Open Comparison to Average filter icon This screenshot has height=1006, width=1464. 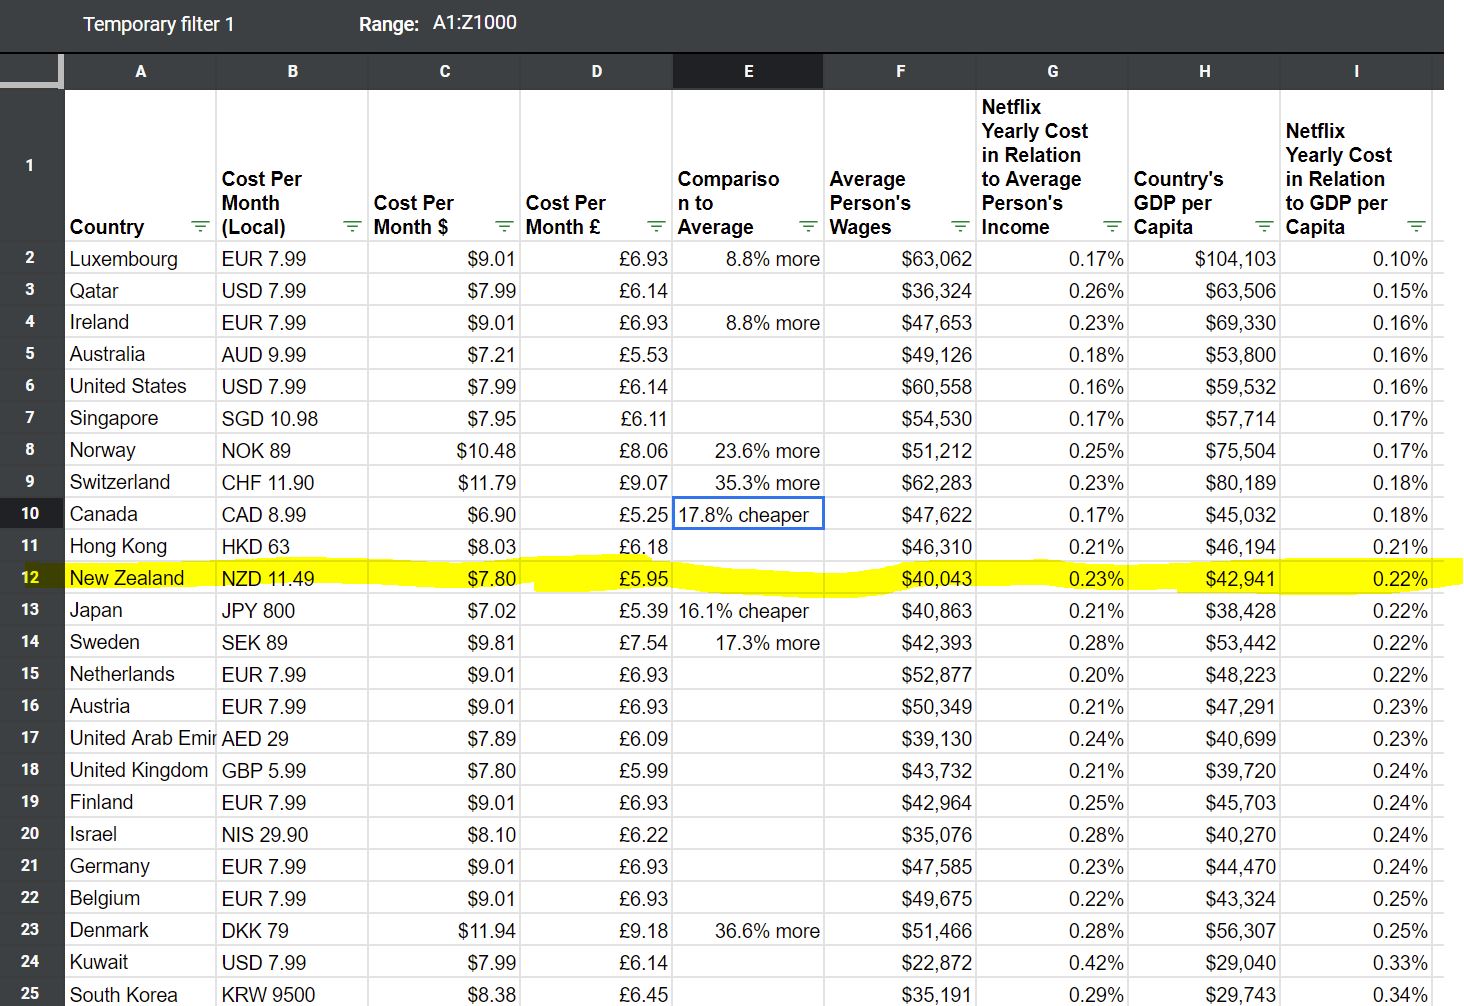point(808,227)
